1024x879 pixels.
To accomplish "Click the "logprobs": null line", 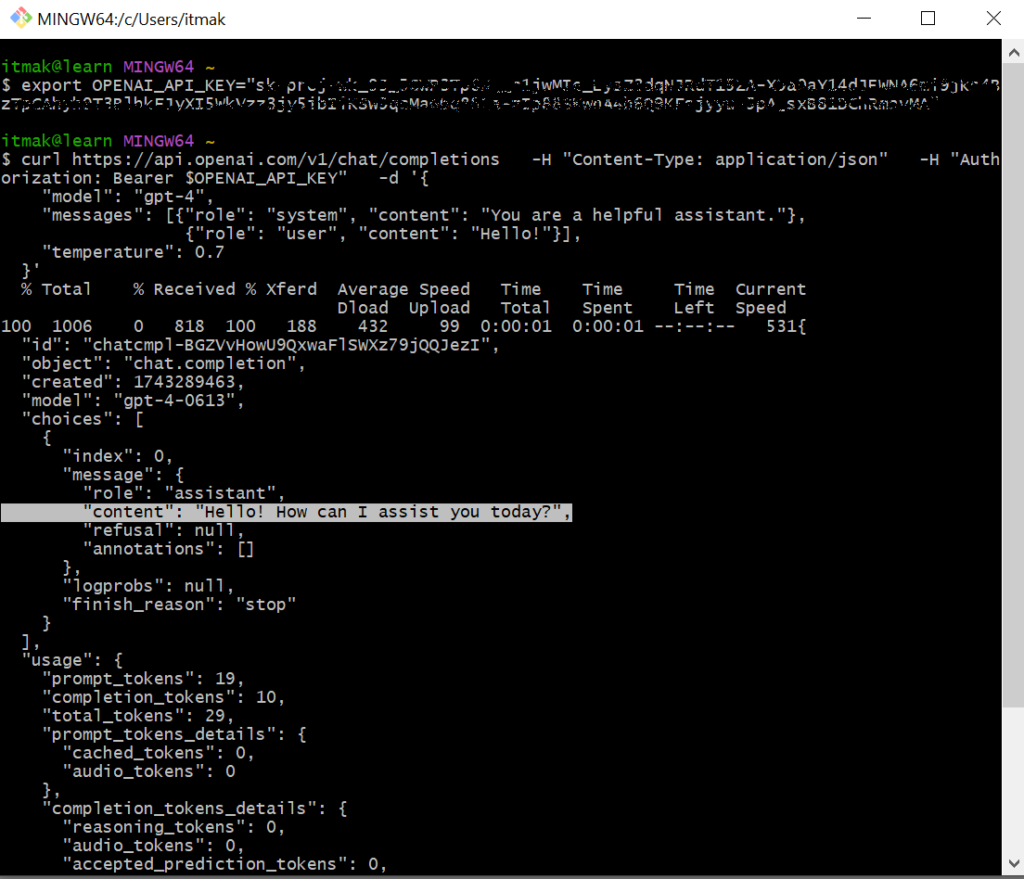I will click(x=148, y=586).
